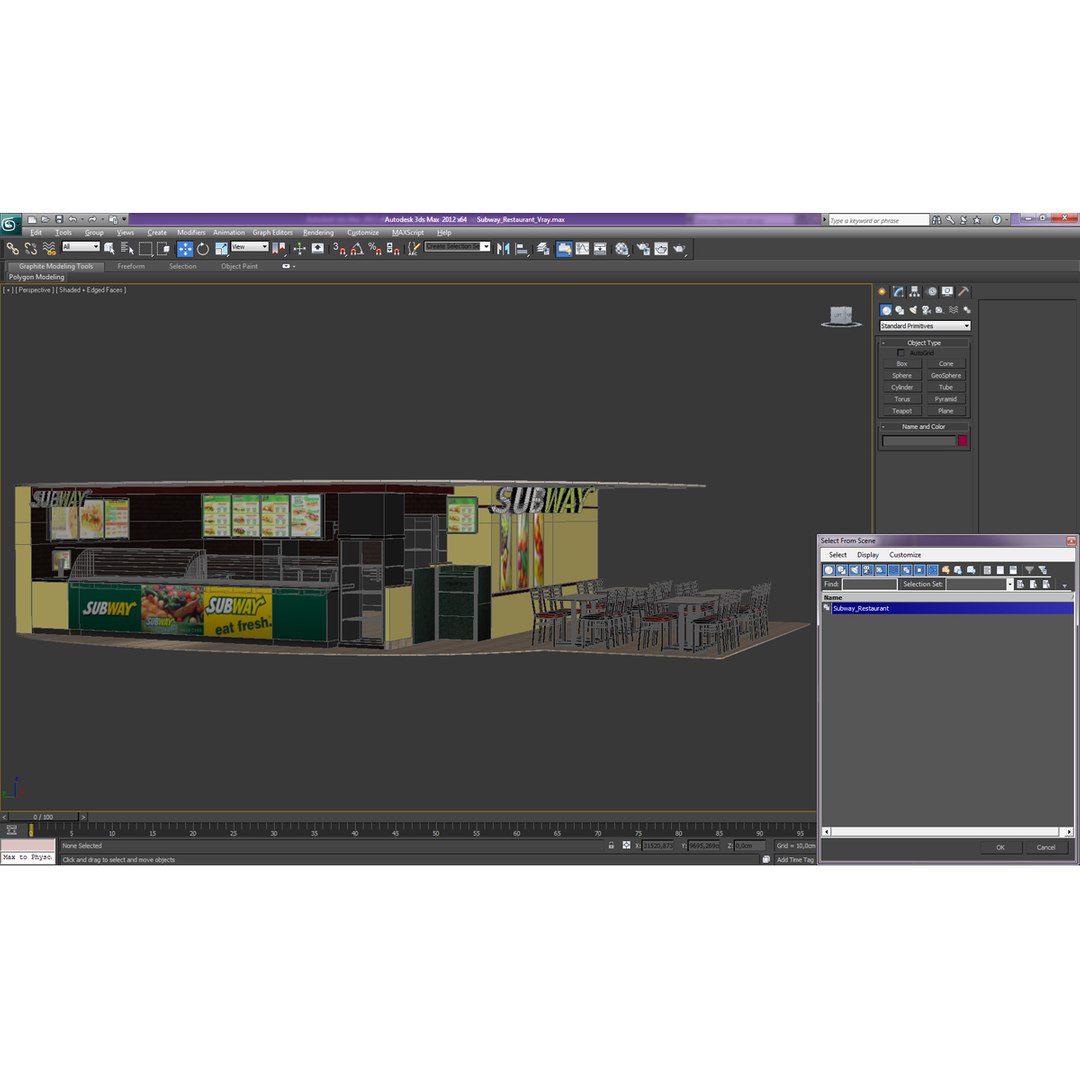Activate the Select and Move tool
Image resolution: width=1080 pixels, height=1080 pixels.
pyautogui.click(x=185, y=249)
